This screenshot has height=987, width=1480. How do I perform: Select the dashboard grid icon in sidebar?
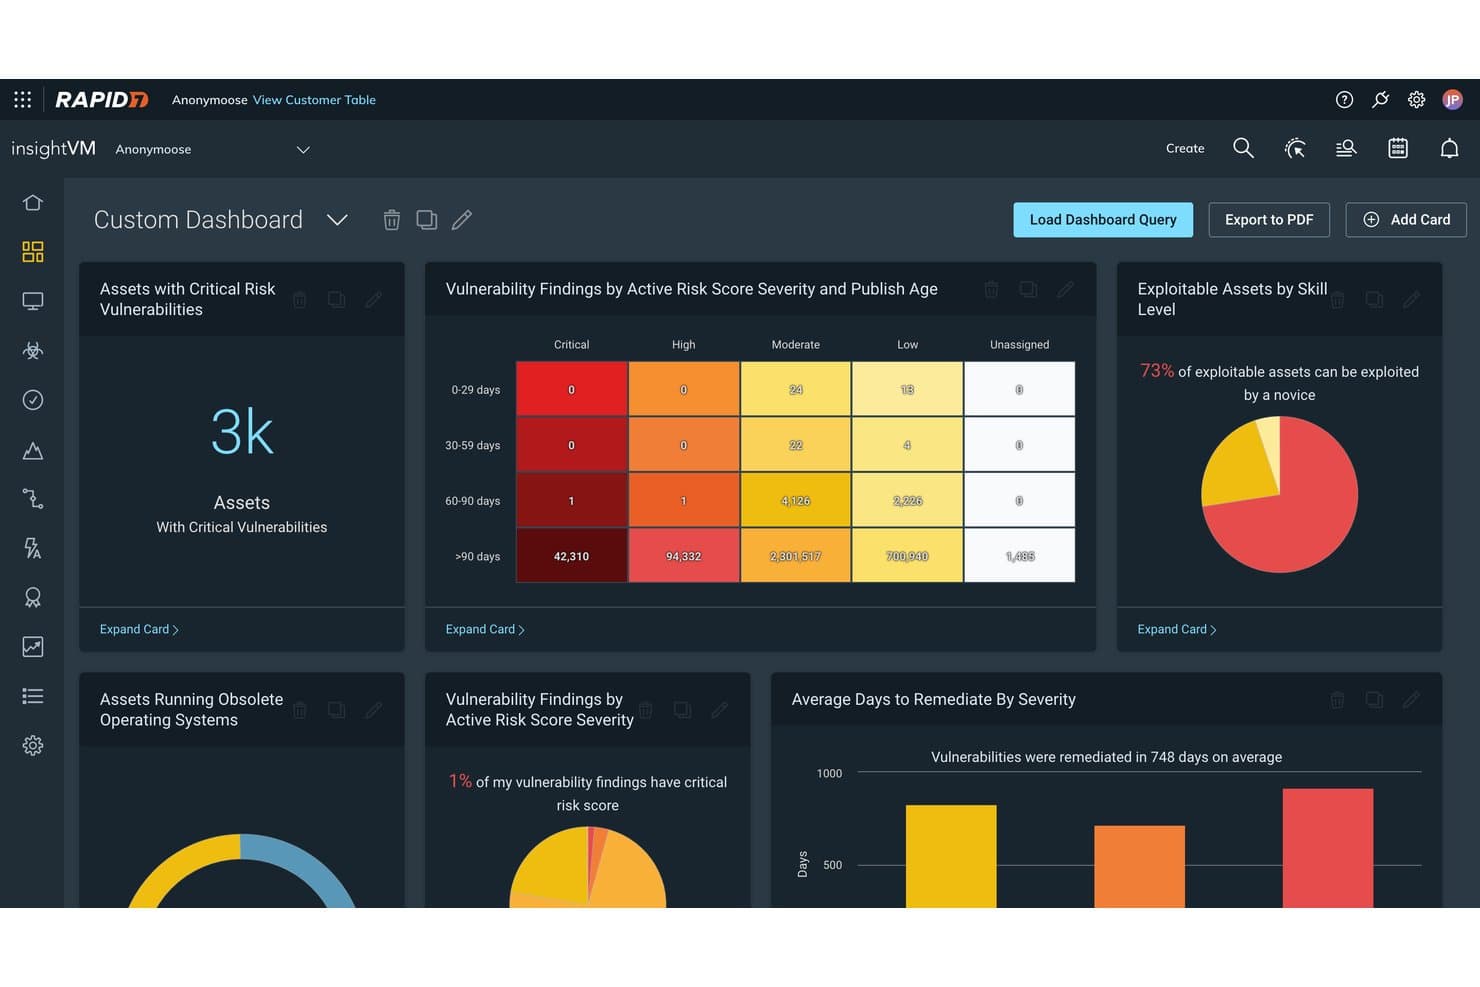coord(33,251)
